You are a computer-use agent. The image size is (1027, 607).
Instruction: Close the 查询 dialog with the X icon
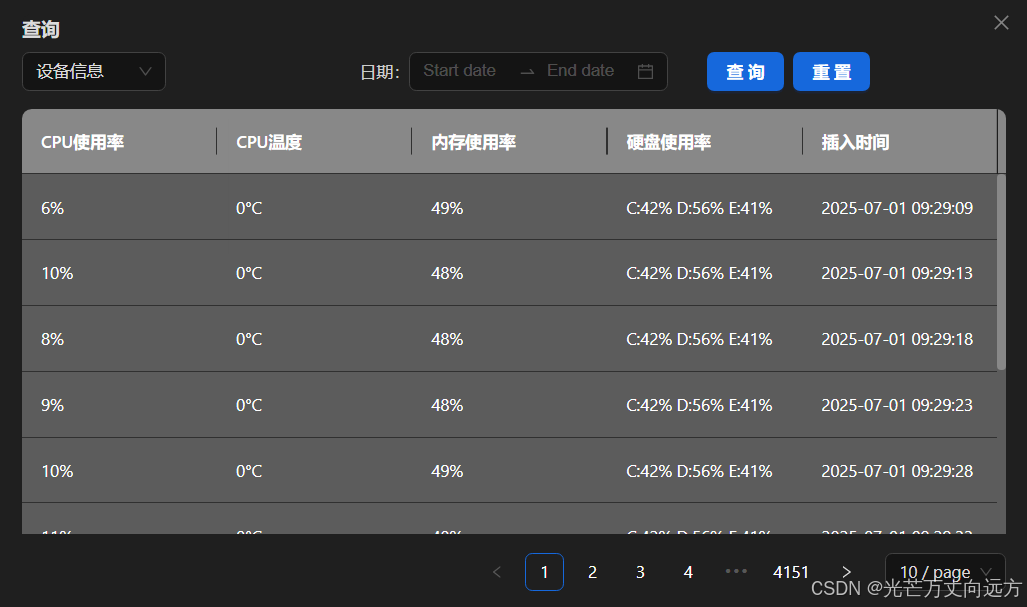coord(1001,23)
